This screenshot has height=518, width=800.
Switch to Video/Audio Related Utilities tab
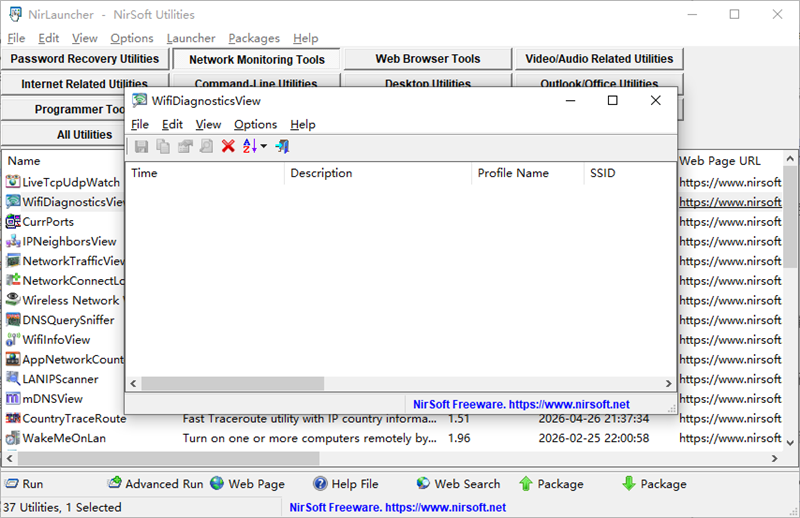[599, 59]
